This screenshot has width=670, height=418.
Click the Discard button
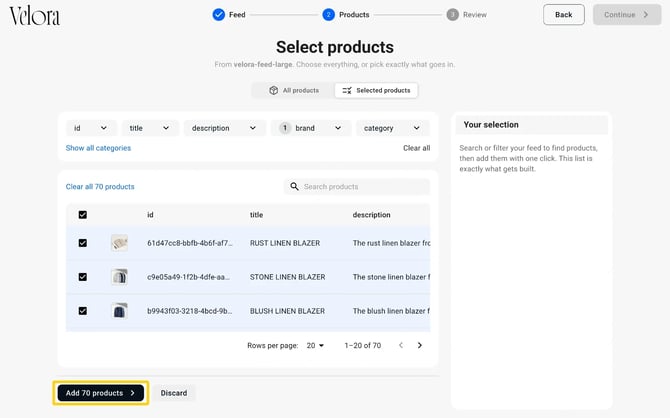[x=174, y=393]
